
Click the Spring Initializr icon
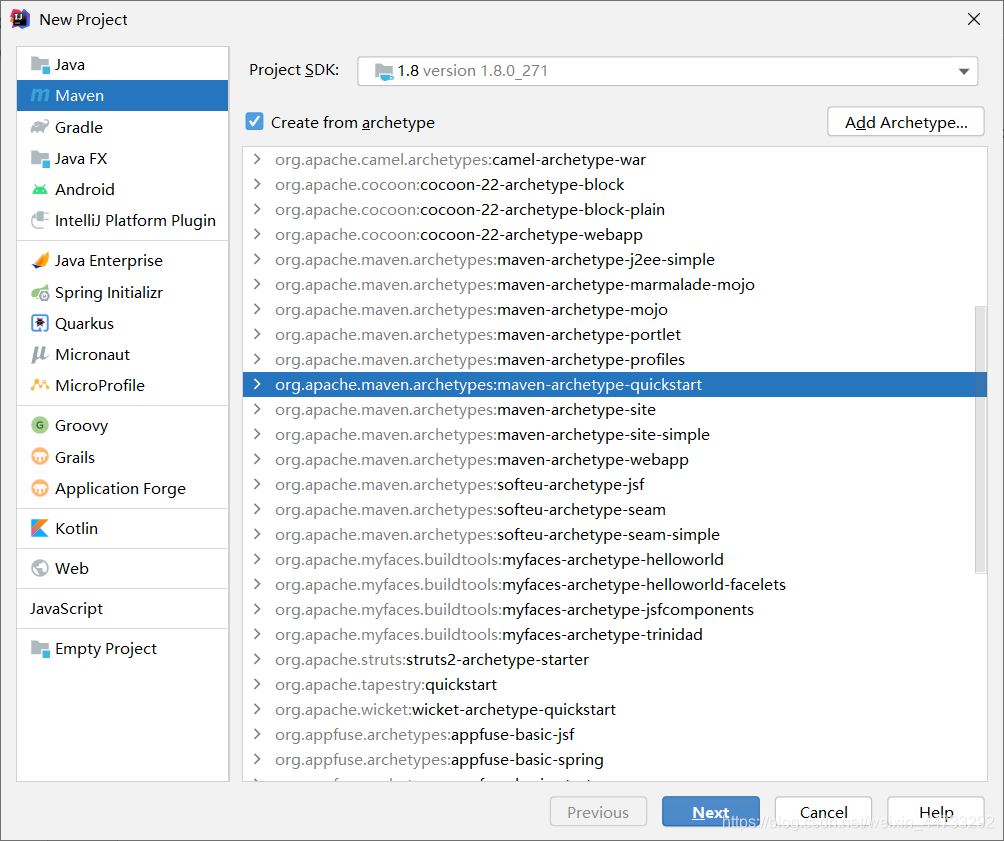tap(40, 293)
